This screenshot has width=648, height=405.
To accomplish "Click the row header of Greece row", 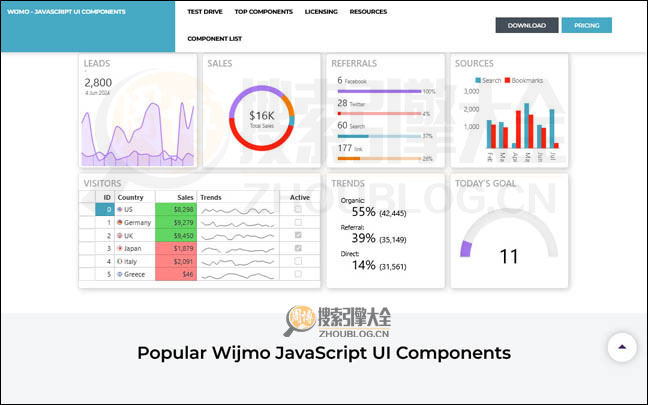I will (x=87, y=274).
